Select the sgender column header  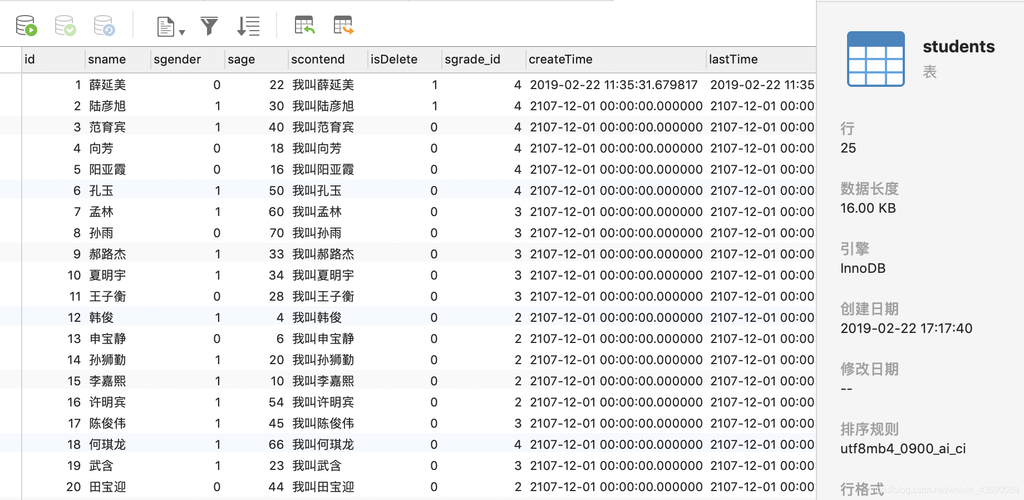tap(187, 59)
